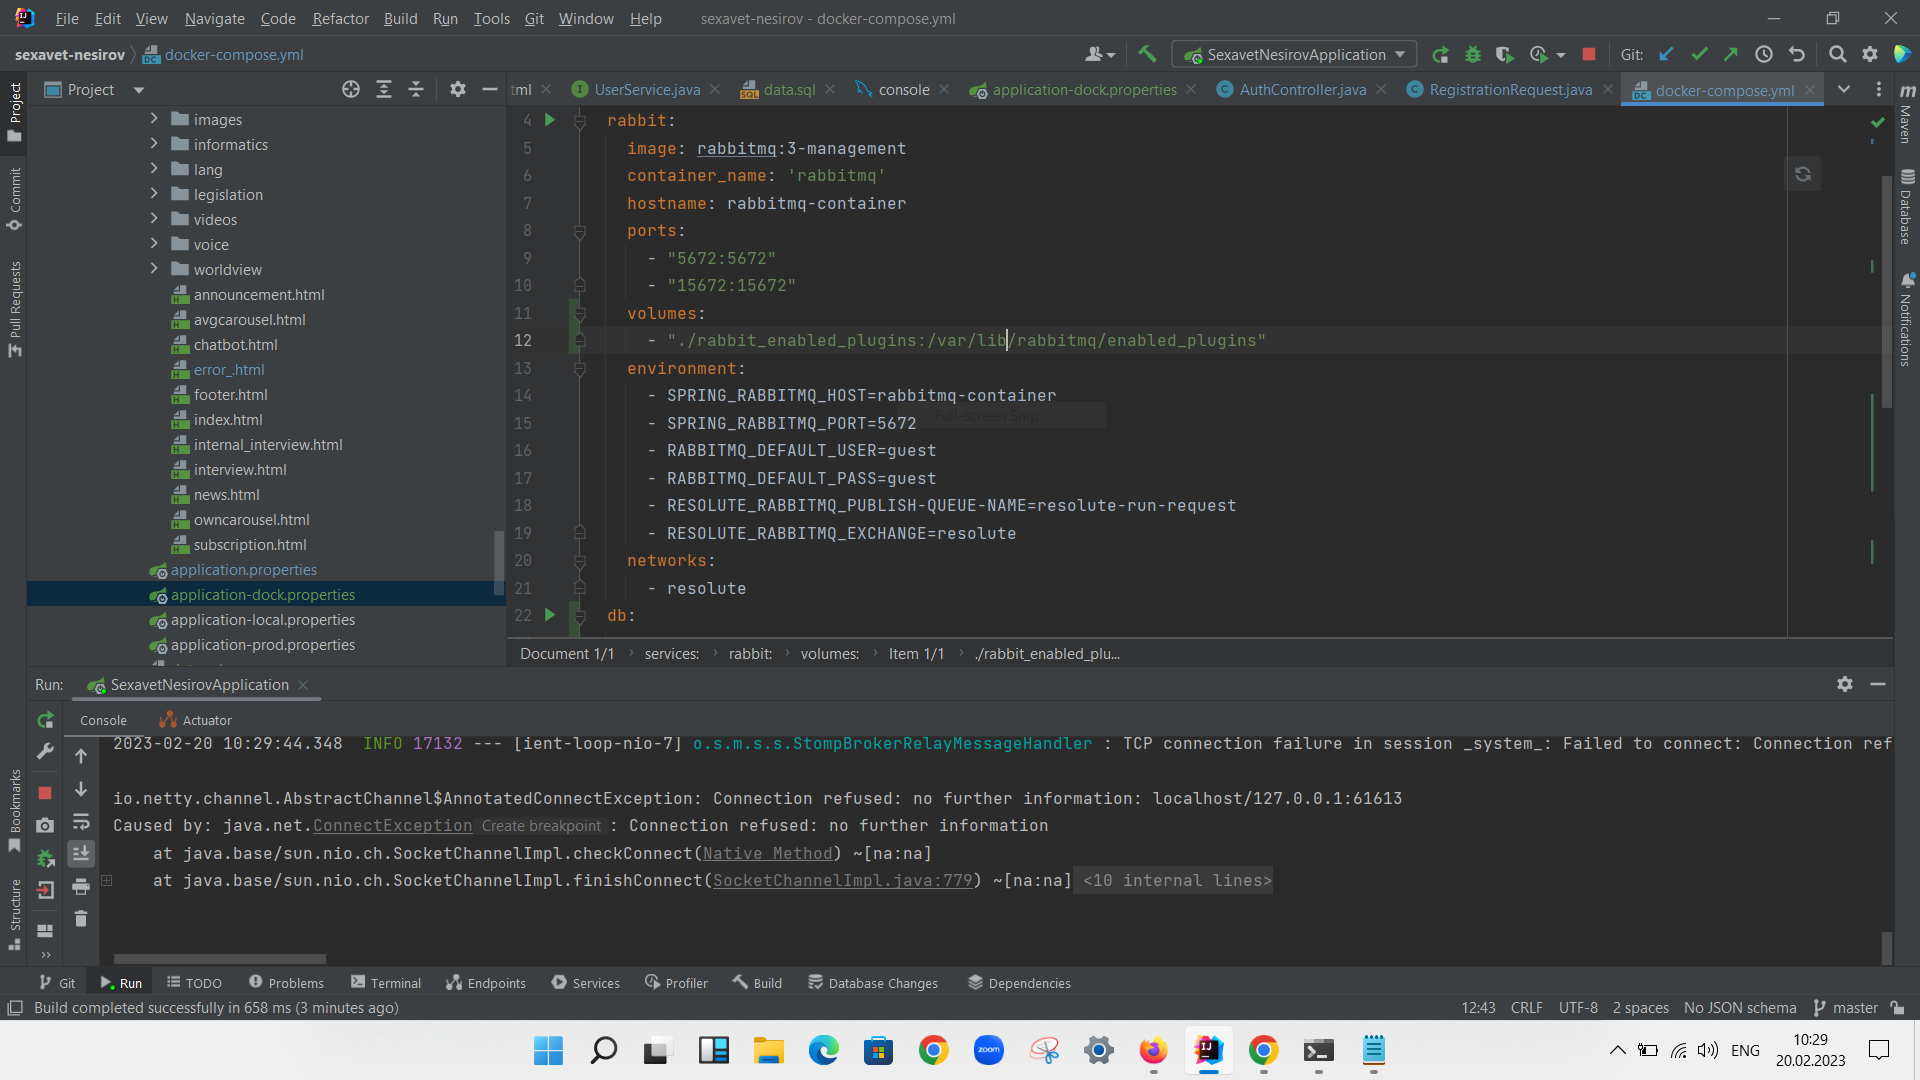This screenshot has height=1080, width=1920.
Task: Click the Create breakpoint link
Action: point(540,826)
